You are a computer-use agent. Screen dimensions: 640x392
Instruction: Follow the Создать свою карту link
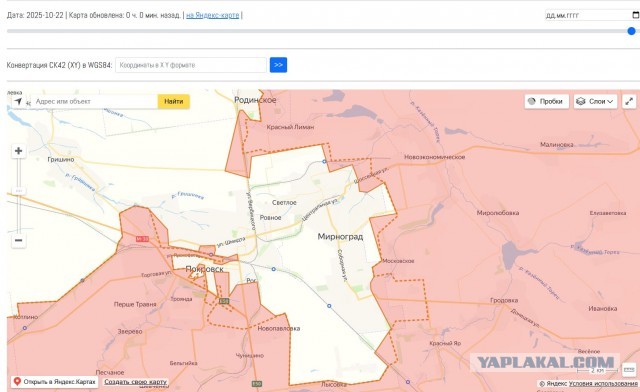point(136,382)
